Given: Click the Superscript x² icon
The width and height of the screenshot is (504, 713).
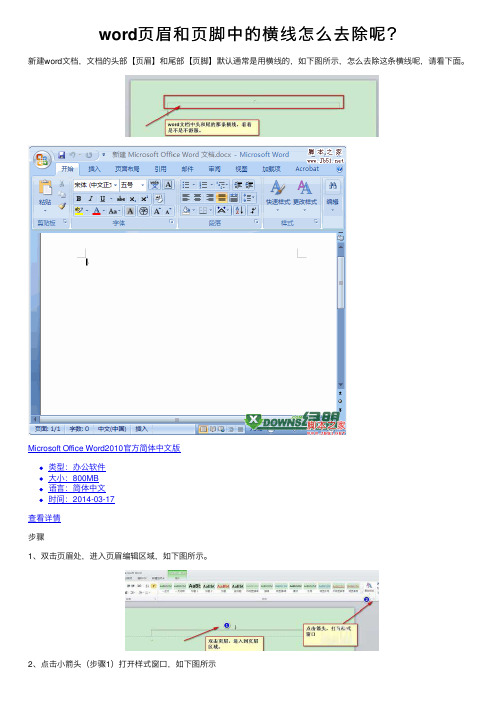Looking at the screenshot, I should coord(144,199).
